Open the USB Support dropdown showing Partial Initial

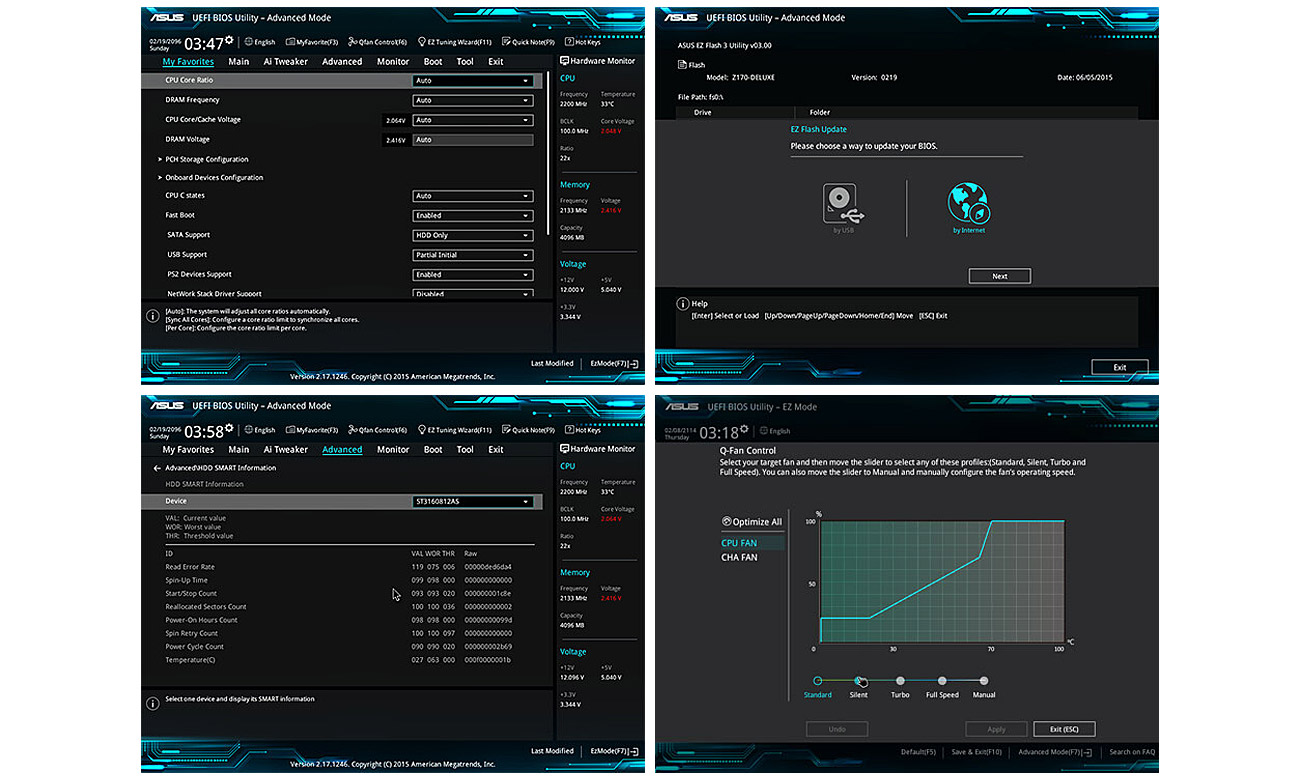[x=473, y=255]
